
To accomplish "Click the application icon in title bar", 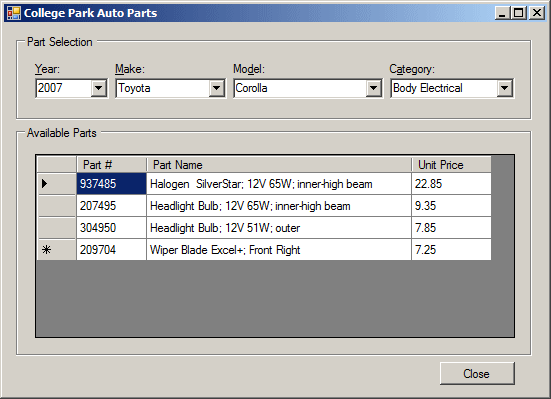I will (x=14, y=13).
